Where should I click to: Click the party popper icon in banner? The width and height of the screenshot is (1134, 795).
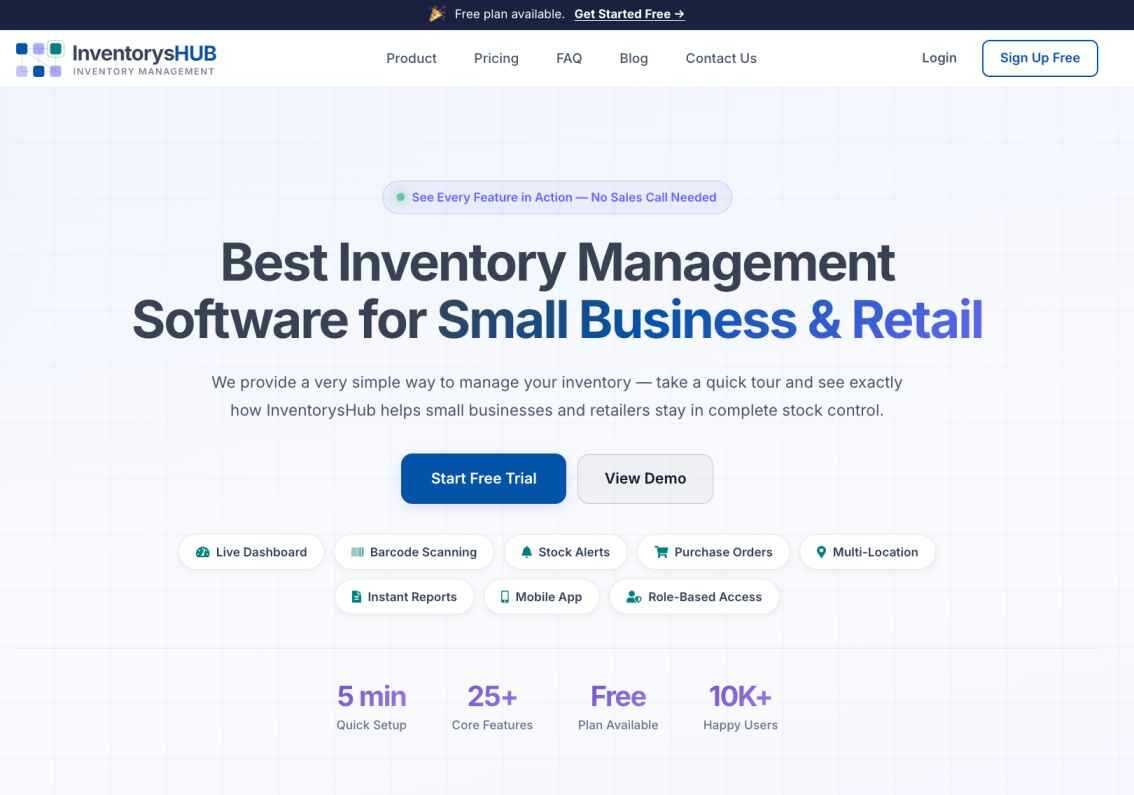[x=436, y=14]
